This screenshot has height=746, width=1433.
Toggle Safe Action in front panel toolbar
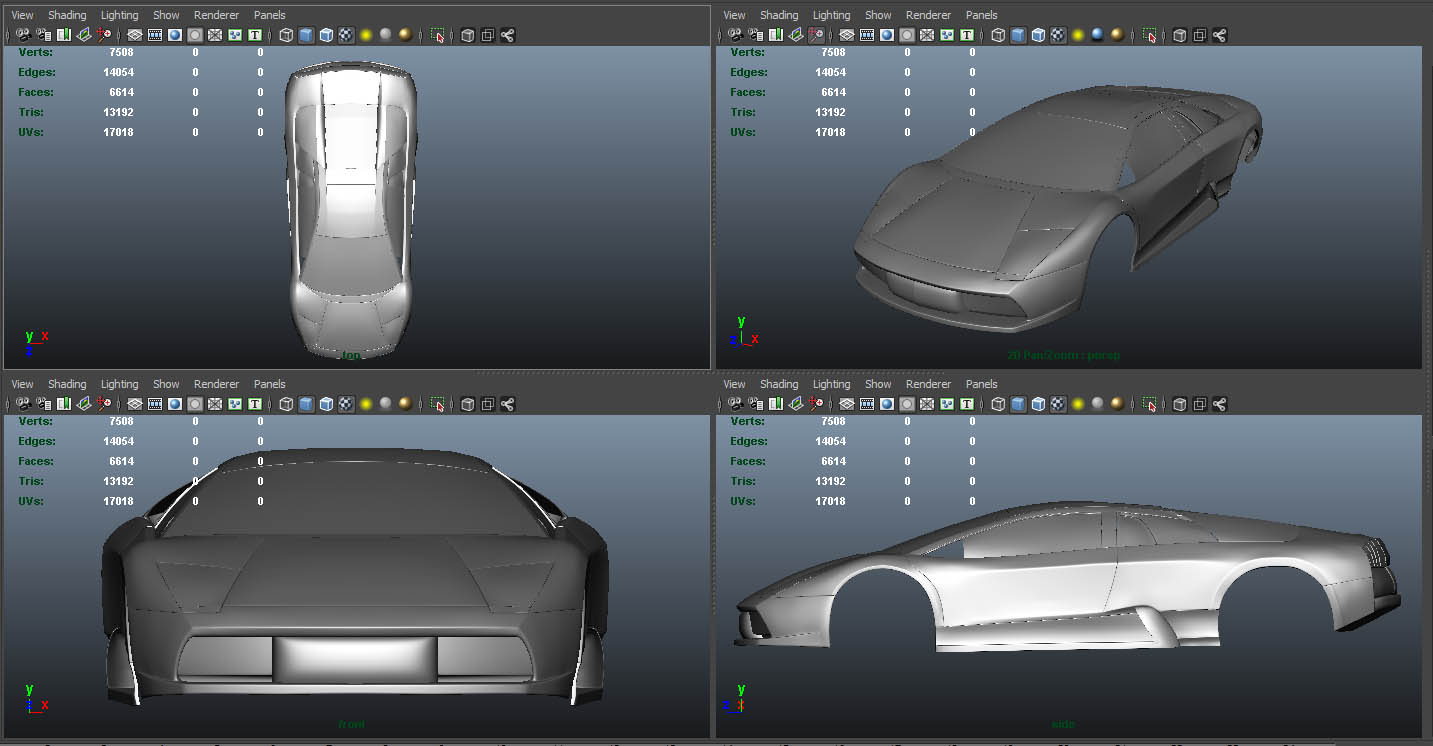[x=235, y=404]
